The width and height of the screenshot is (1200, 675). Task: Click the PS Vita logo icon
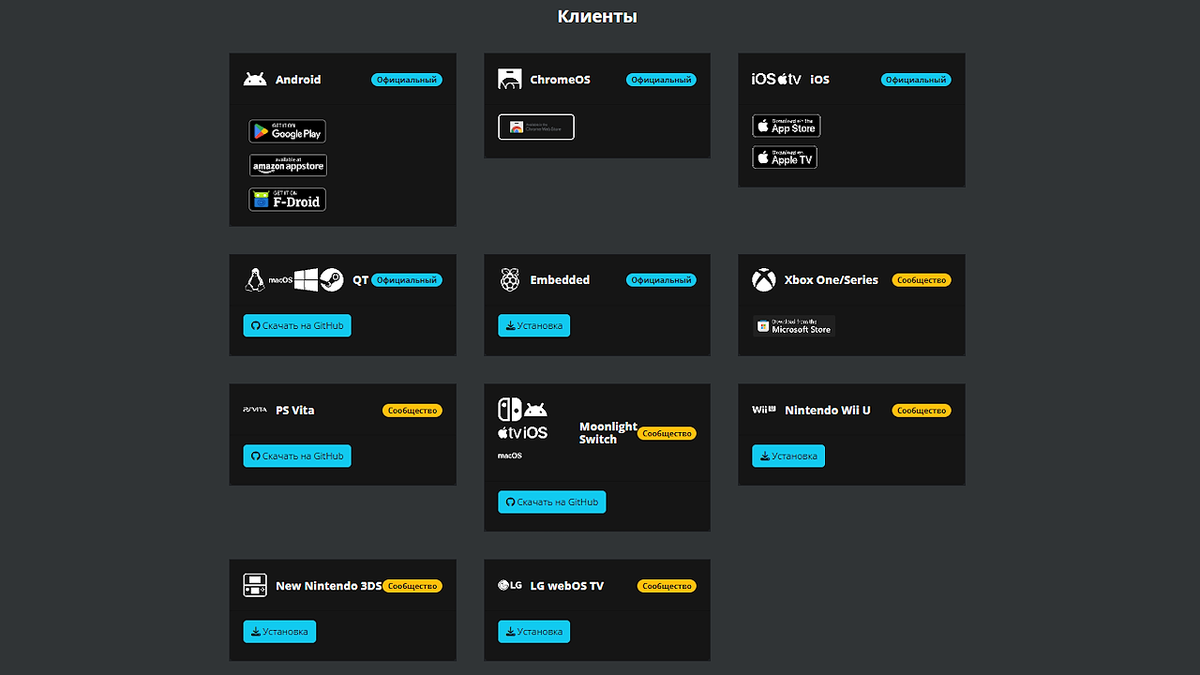pos(255,410)
